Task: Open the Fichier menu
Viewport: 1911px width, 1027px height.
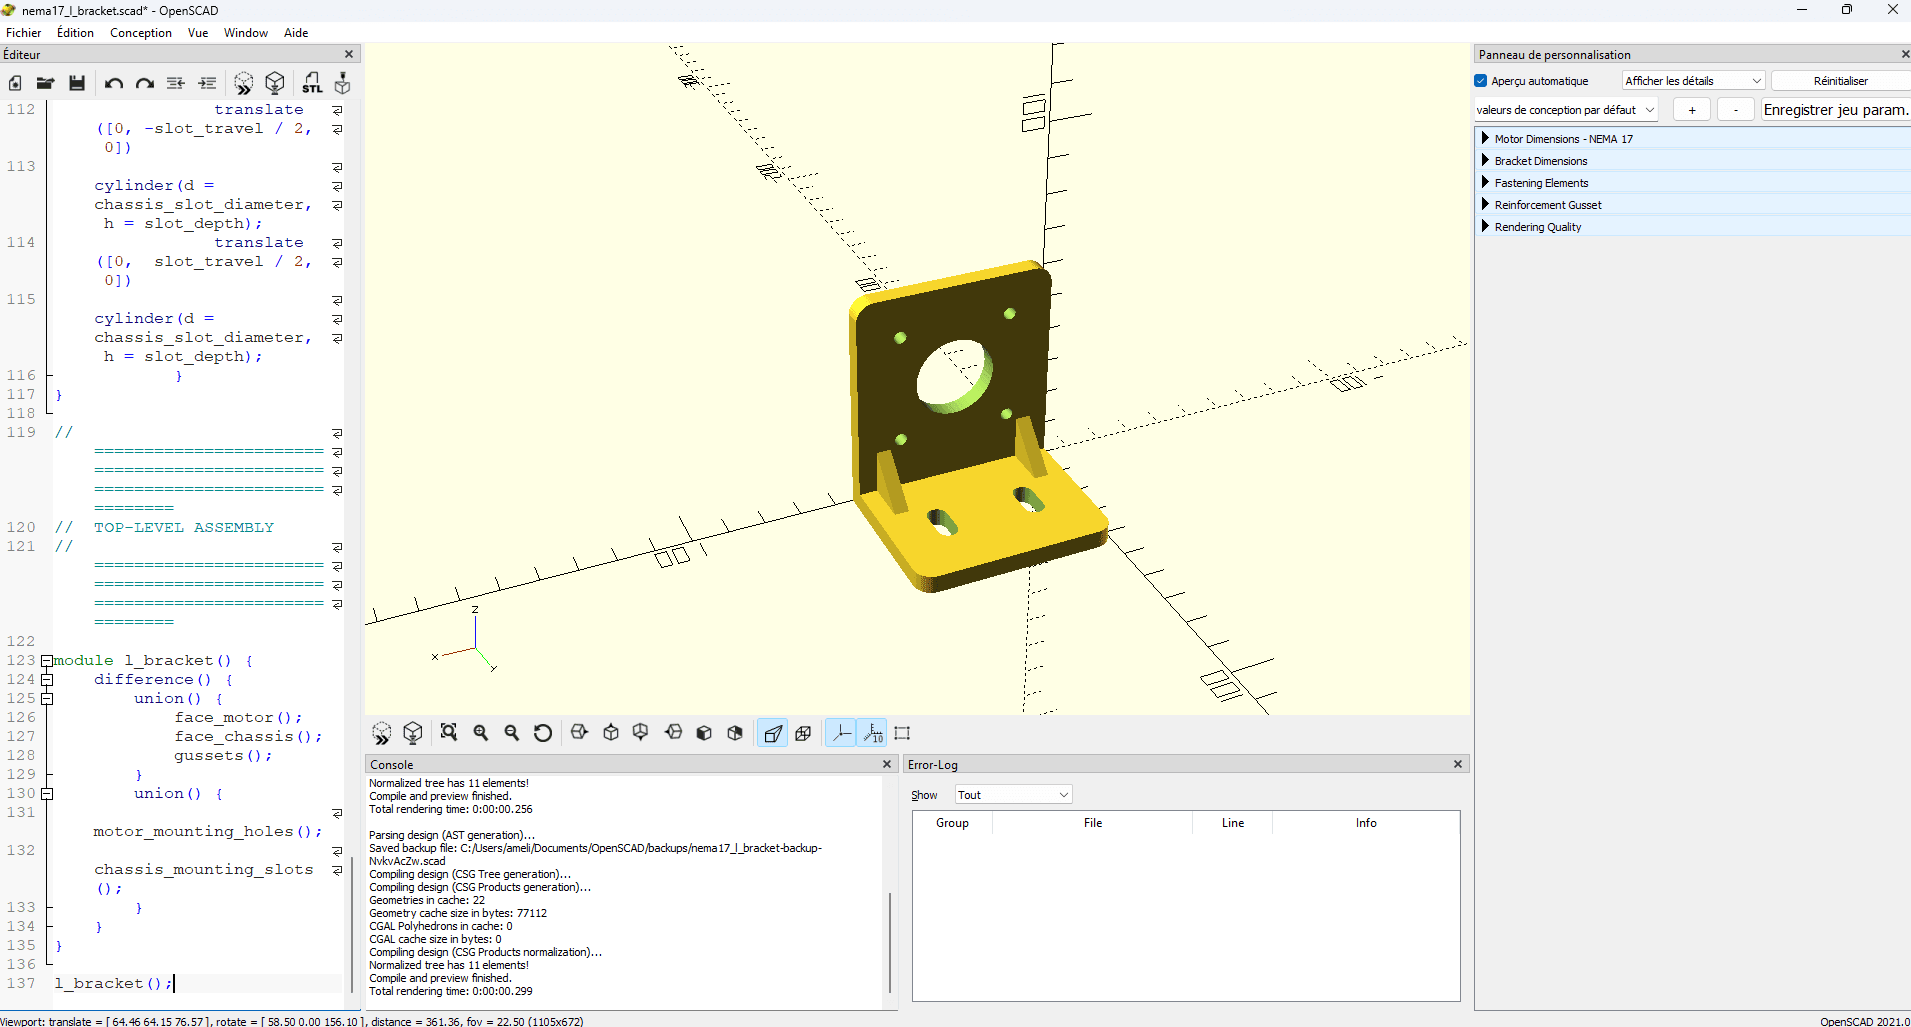Action: pyautogui.click(x=24, y=33)
